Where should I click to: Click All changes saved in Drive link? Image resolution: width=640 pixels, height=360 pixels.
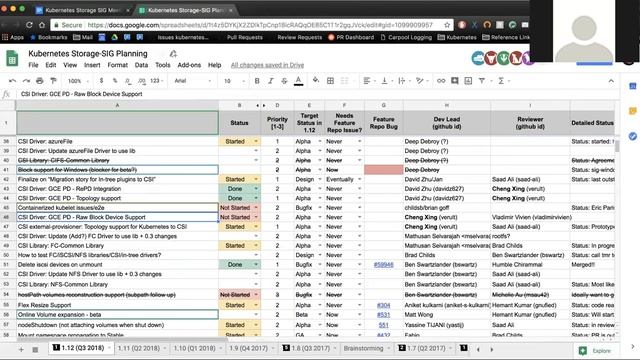tap(267, 65)
